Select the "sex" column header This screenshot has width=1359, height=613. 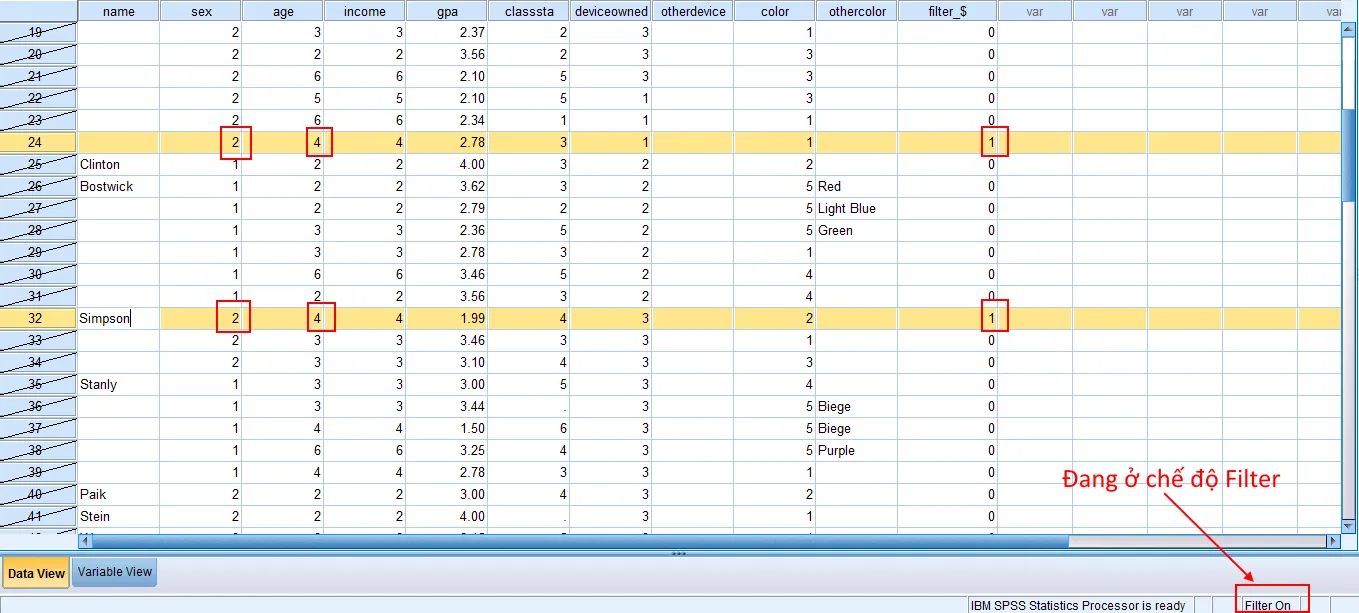(200, 10)
